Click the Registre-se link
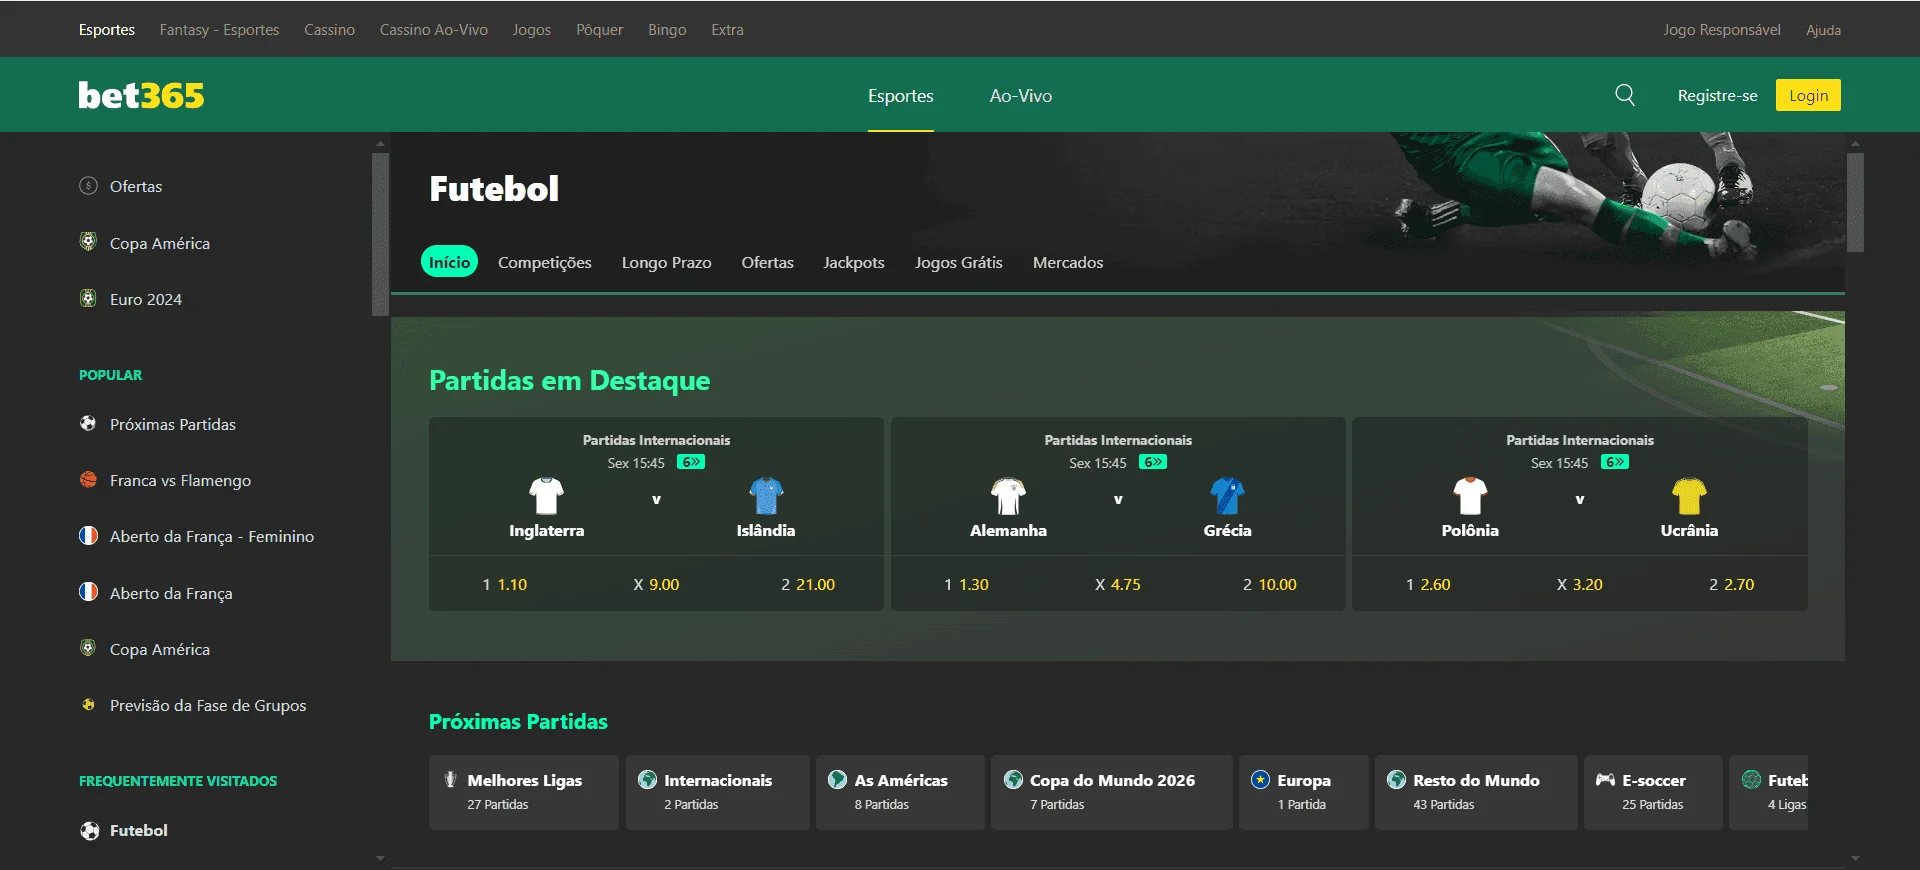Screen dimensions: 1920x870 pyautogui.click(x=1717, y=96)
